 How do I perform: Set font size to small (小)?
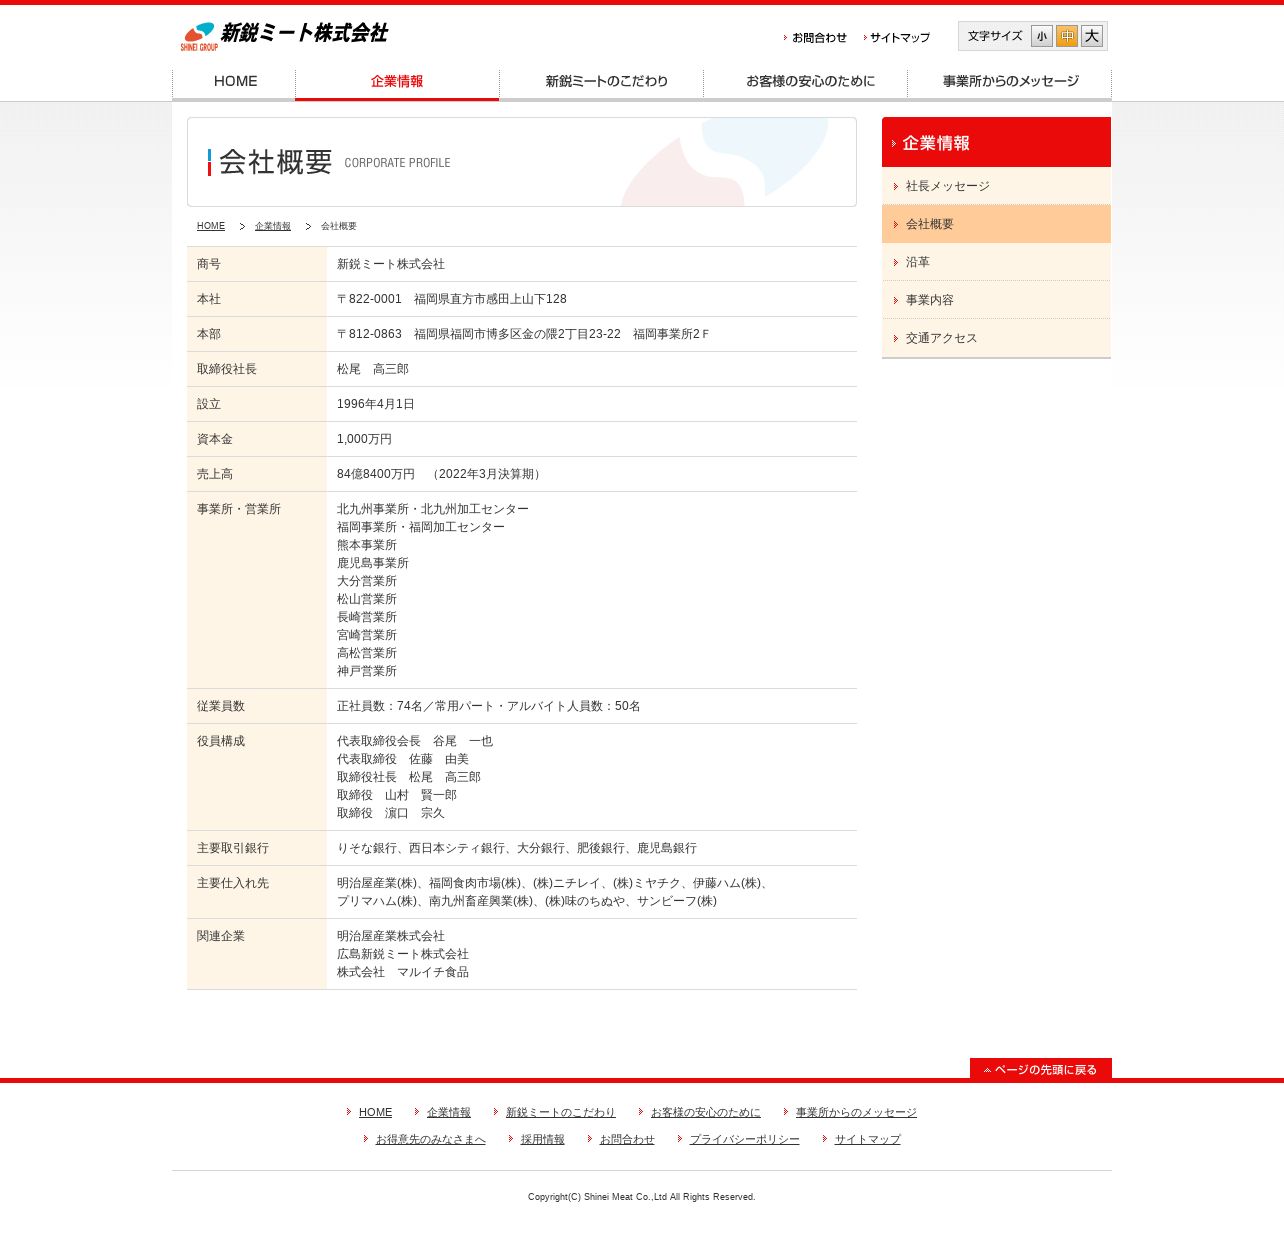point(1042,36)
